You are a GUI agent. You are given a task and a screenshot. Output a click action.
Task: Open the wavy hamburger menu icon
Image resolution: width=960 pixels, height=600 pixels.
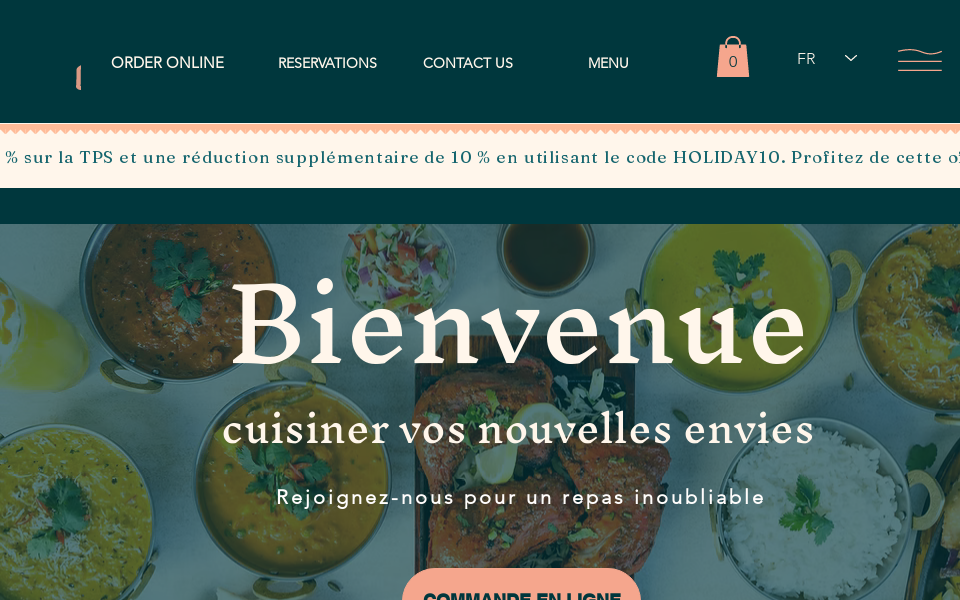(920, 60)
